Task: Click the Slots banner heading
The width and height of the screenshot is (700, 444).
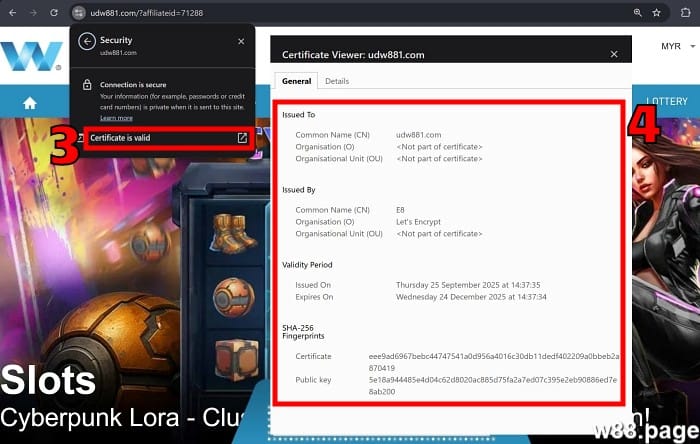Action: (48, 380)
